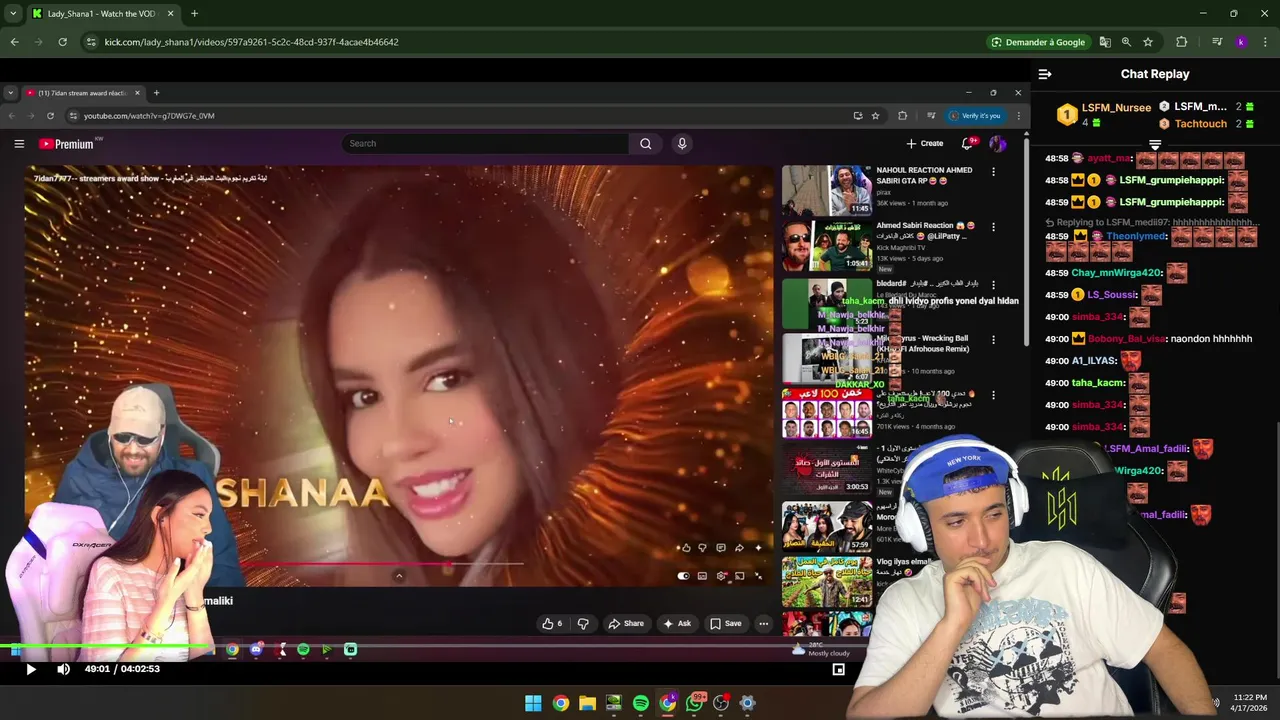Like the YouTube video
The height and width of the screenshot is (720, 1280).
click(x=552, y=623)
